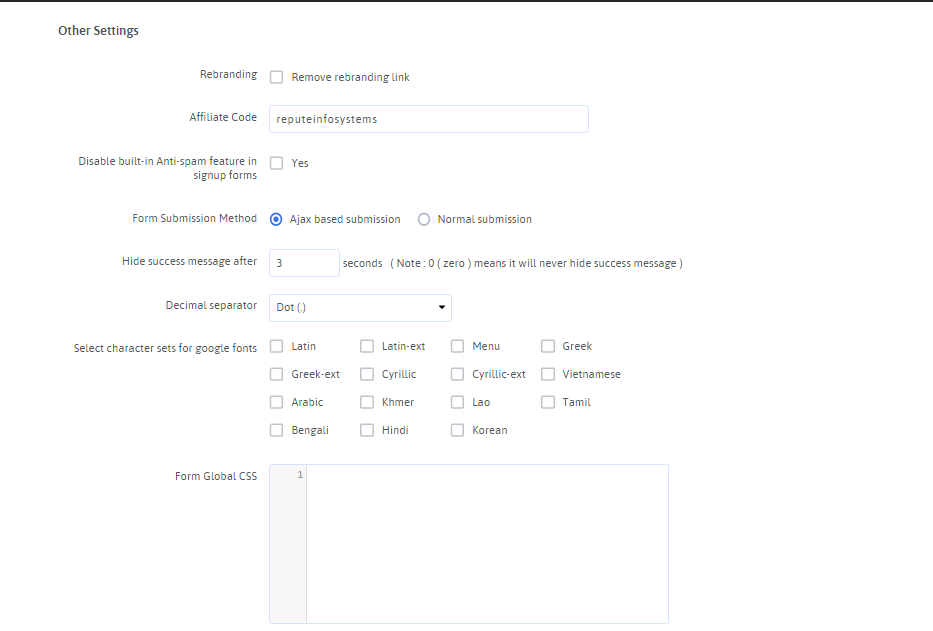Enable the Latin-ext character set

click(367, 346)
